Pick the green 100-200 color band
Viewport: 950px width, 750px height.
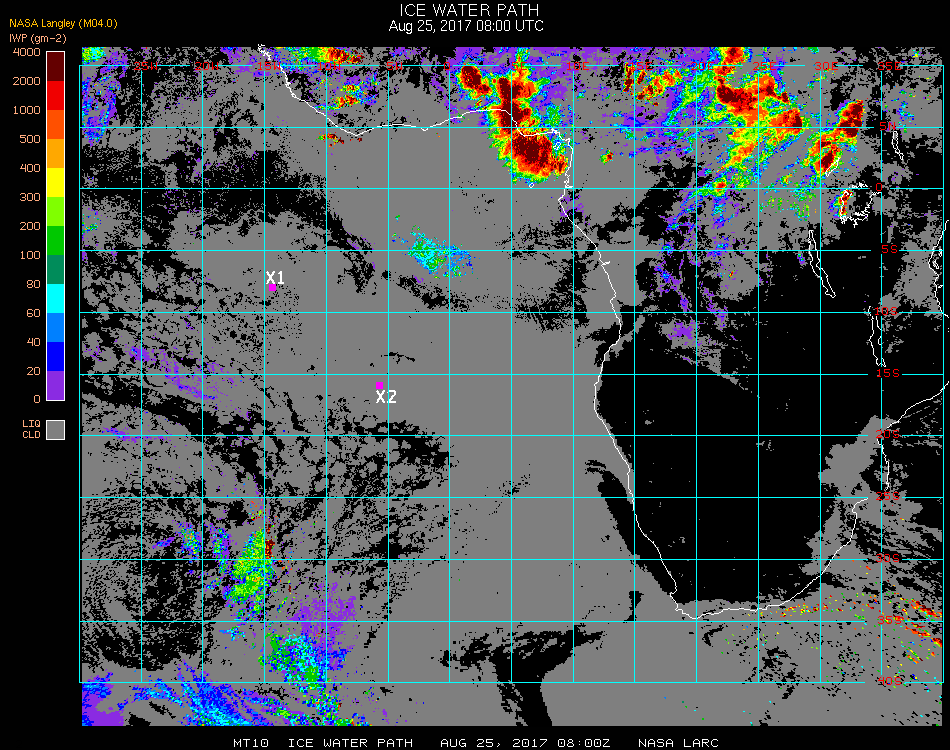pos(56,241)
